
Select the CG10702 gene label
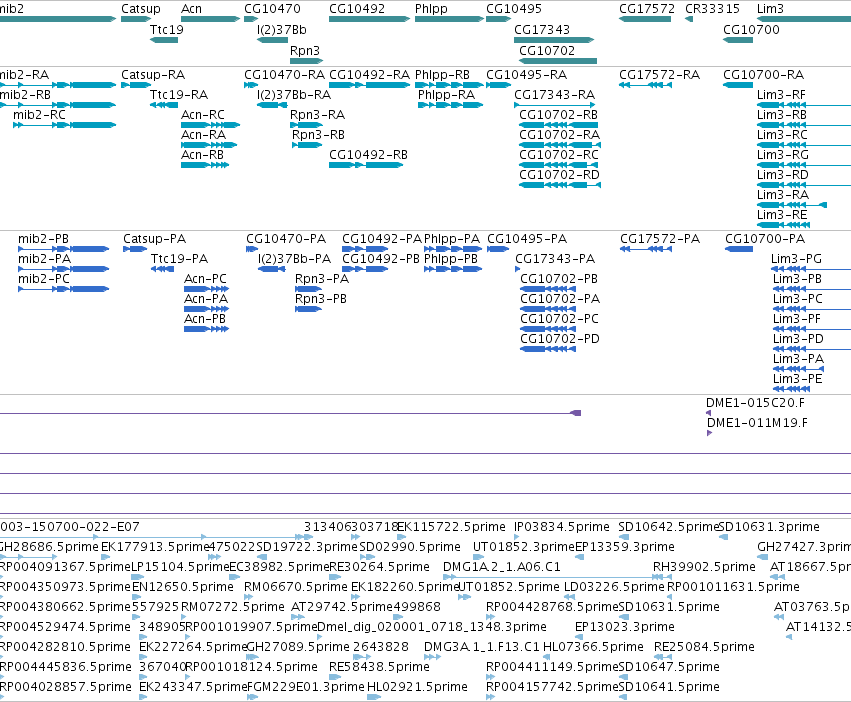(547, 50)
